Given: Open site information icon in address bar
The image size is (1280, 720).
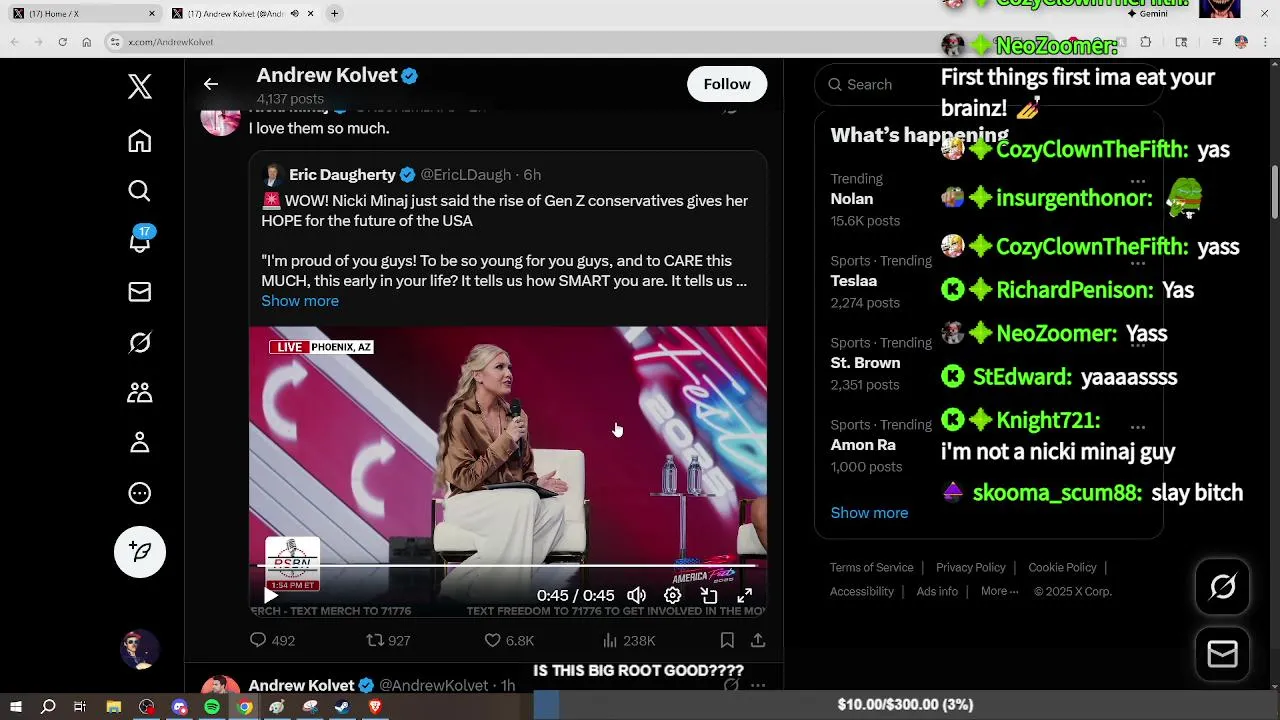Looking at the screenshot, I should [x=115, y=42].
